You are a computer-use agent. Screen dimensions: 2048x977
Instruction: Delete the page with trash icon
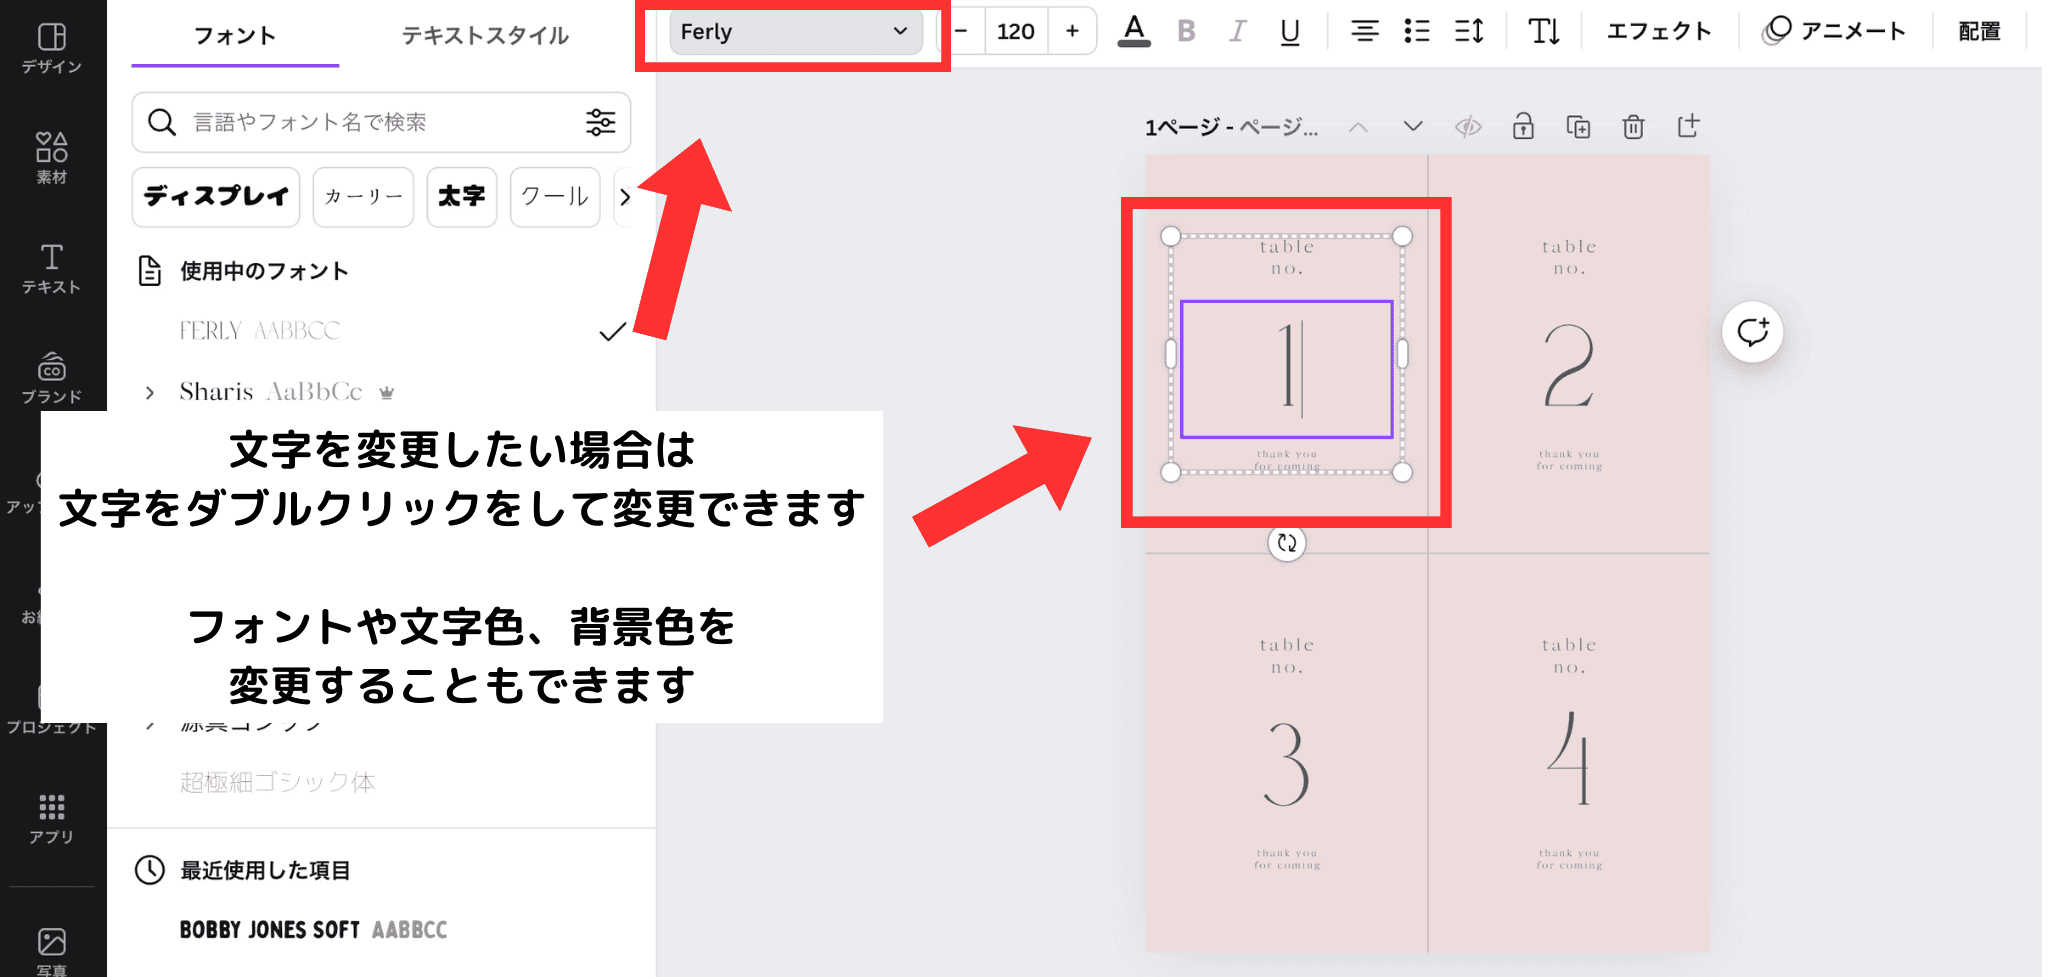(1633, 127)
